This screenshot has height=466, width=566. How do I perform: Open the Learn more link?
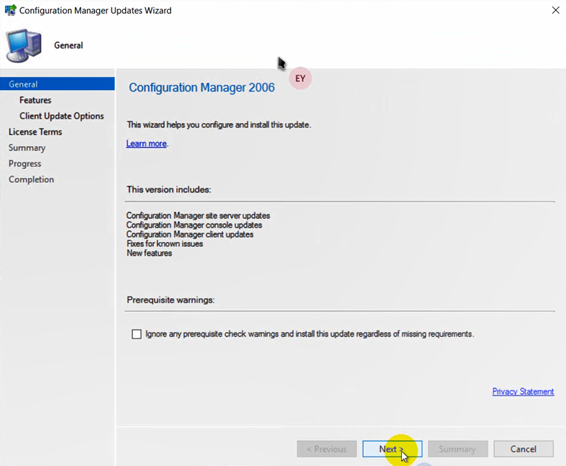(x=146, y=144)
